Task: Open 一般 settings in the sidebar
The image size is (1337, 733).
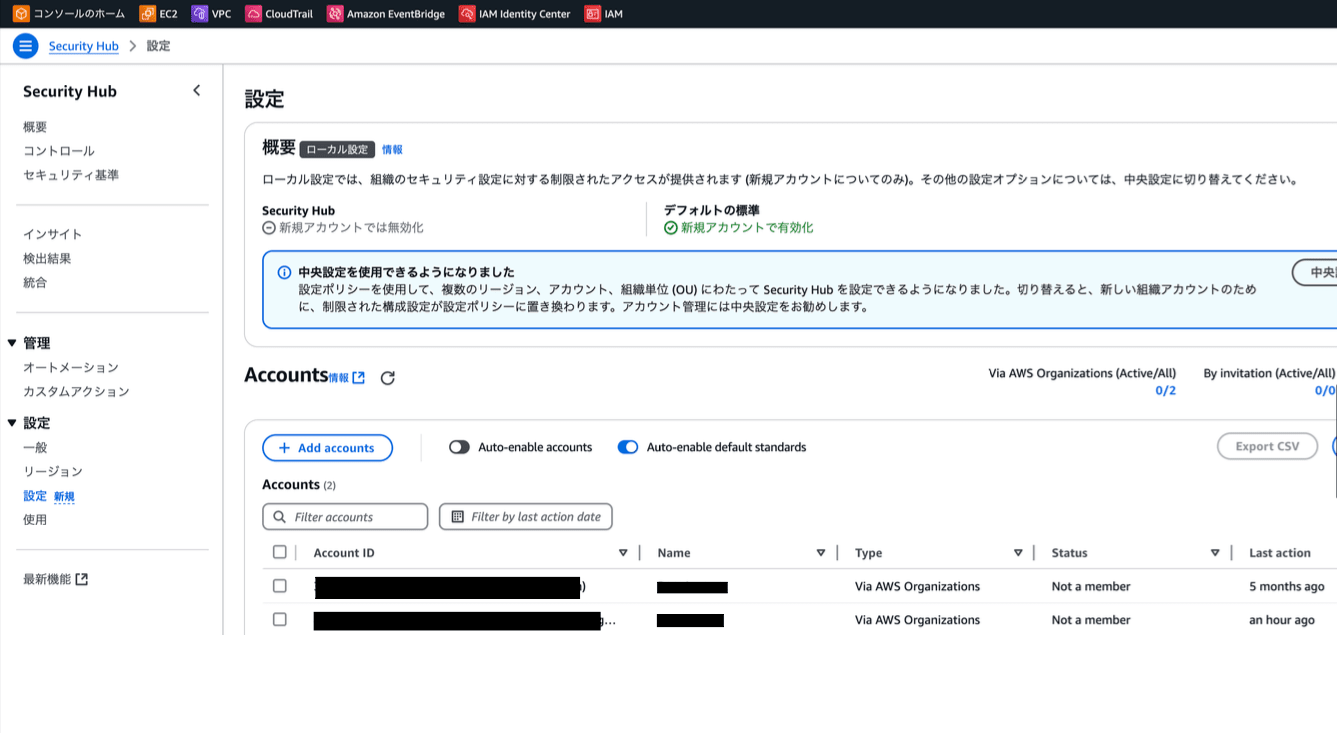Action: pyautogui.click(x=35, y=447)
